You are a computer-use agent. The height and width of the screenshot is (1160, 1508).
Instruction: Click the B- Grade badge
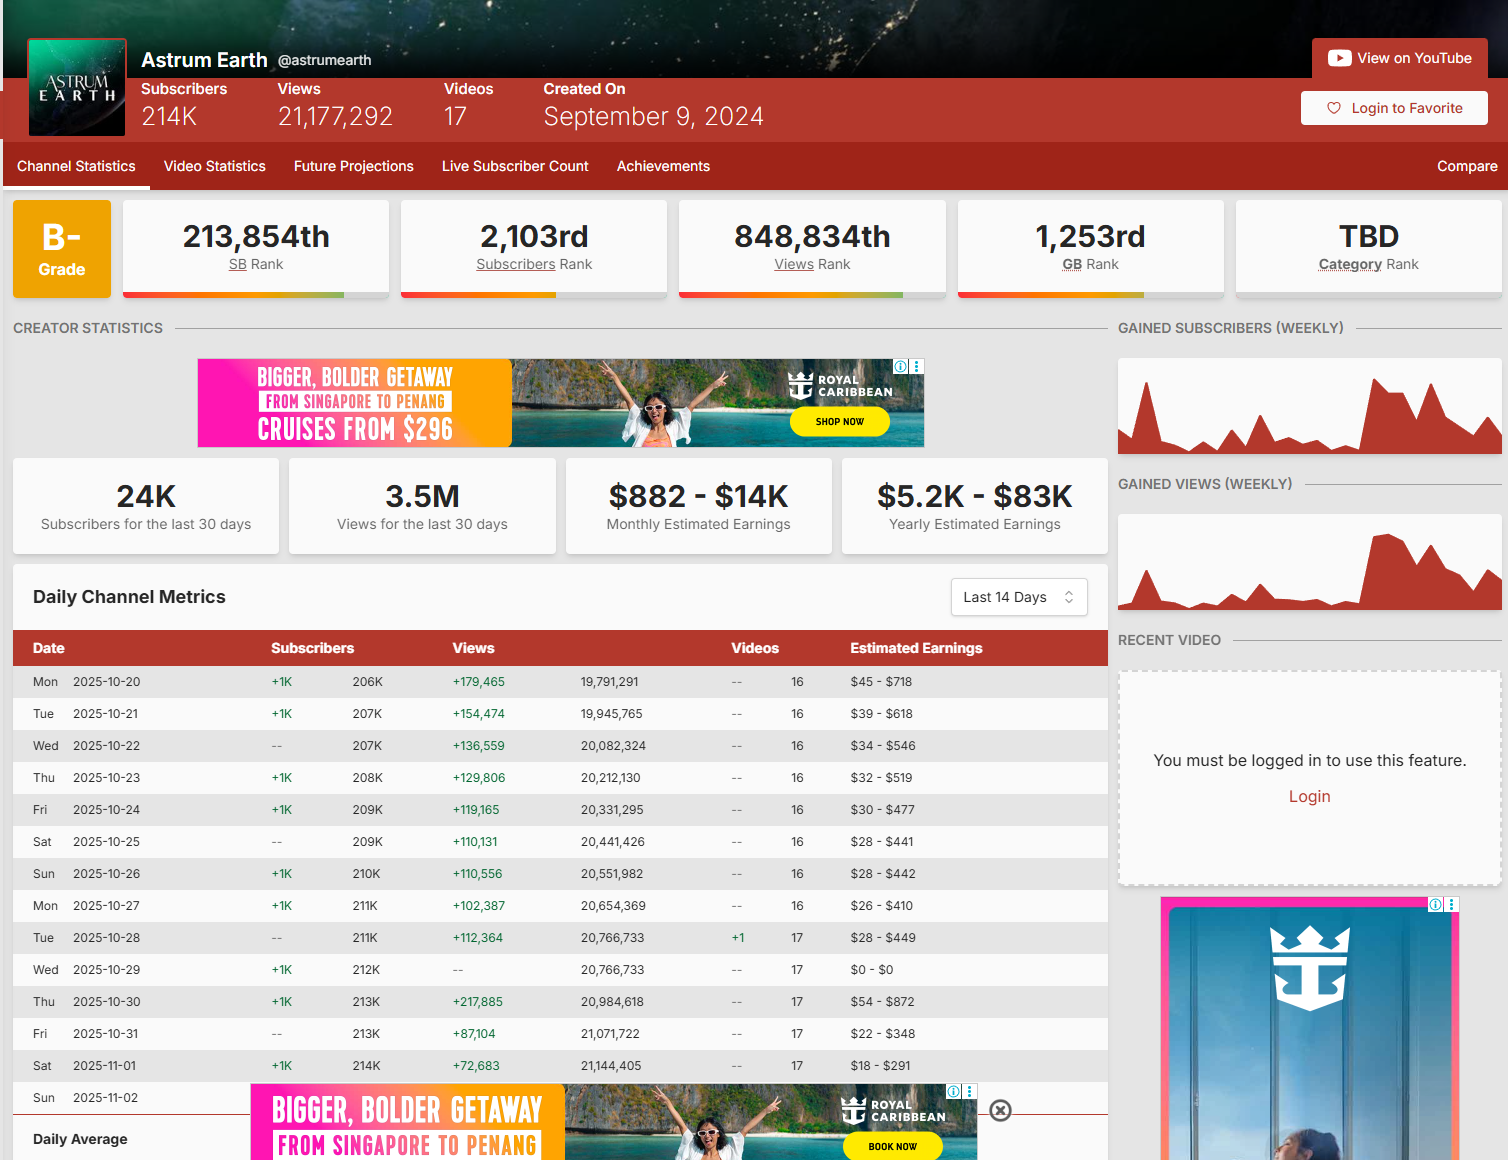point(62,249)
